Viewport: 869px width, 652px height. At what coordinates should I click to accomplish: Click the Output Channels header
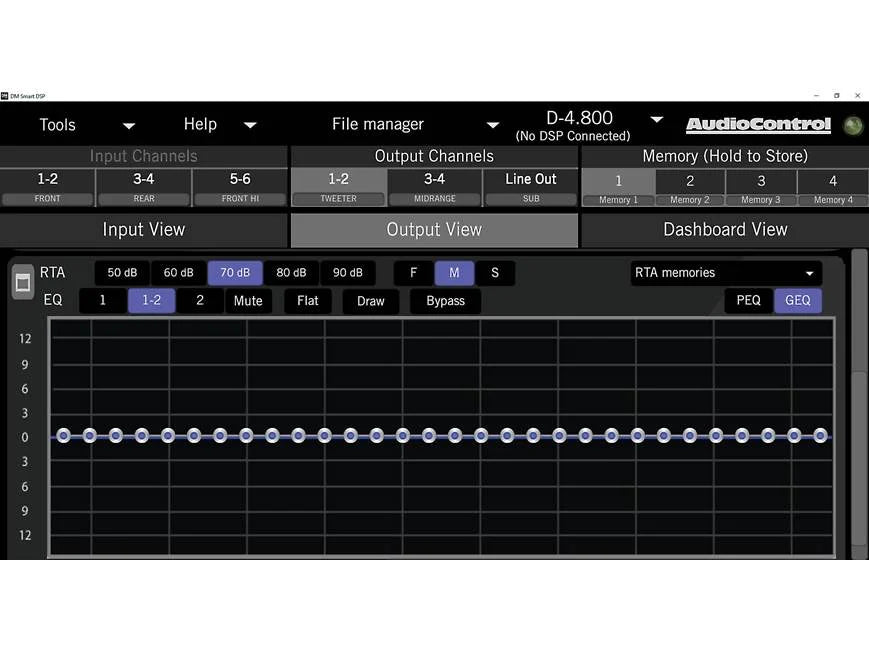[x=434, y=156]
